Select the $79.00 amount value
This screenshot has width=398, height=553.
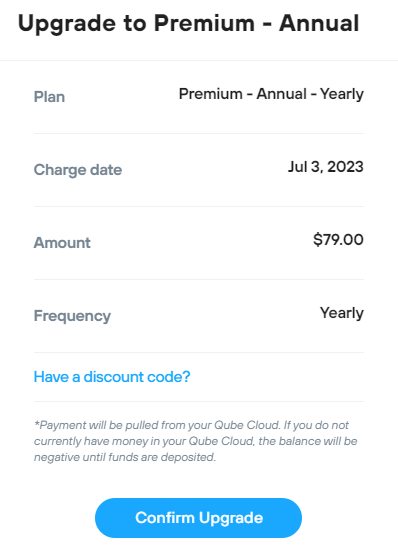click(338, 240)
